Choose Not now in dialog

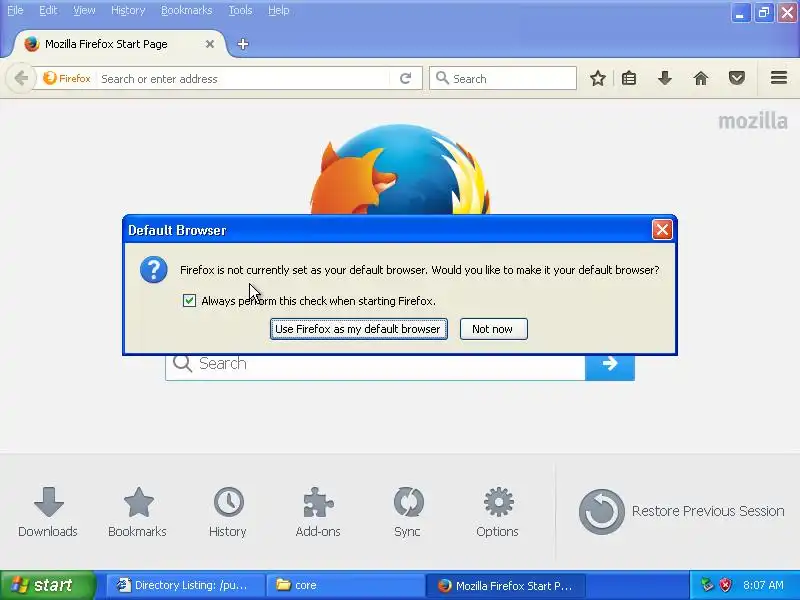[493, 329]
